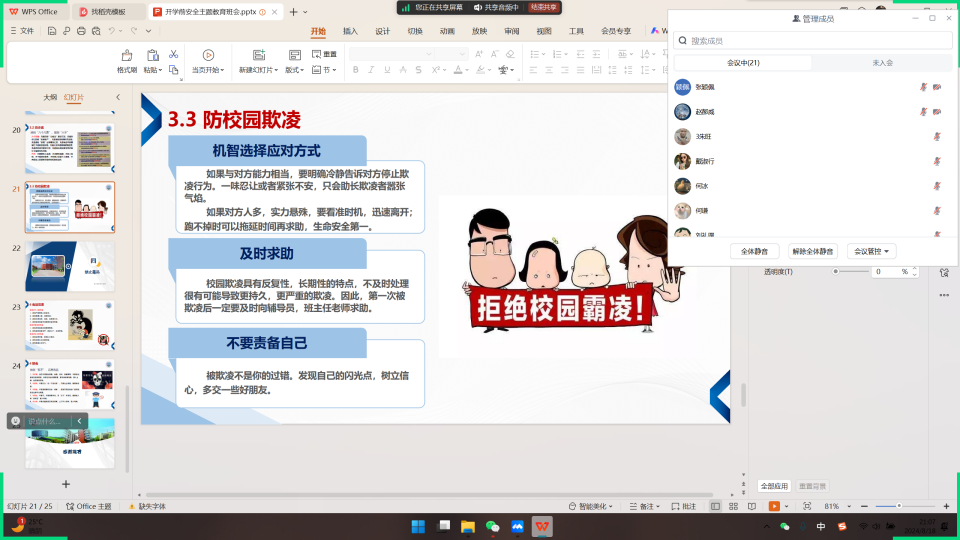
Task: Click the 透明度 transparency slider
Action: 838,272
